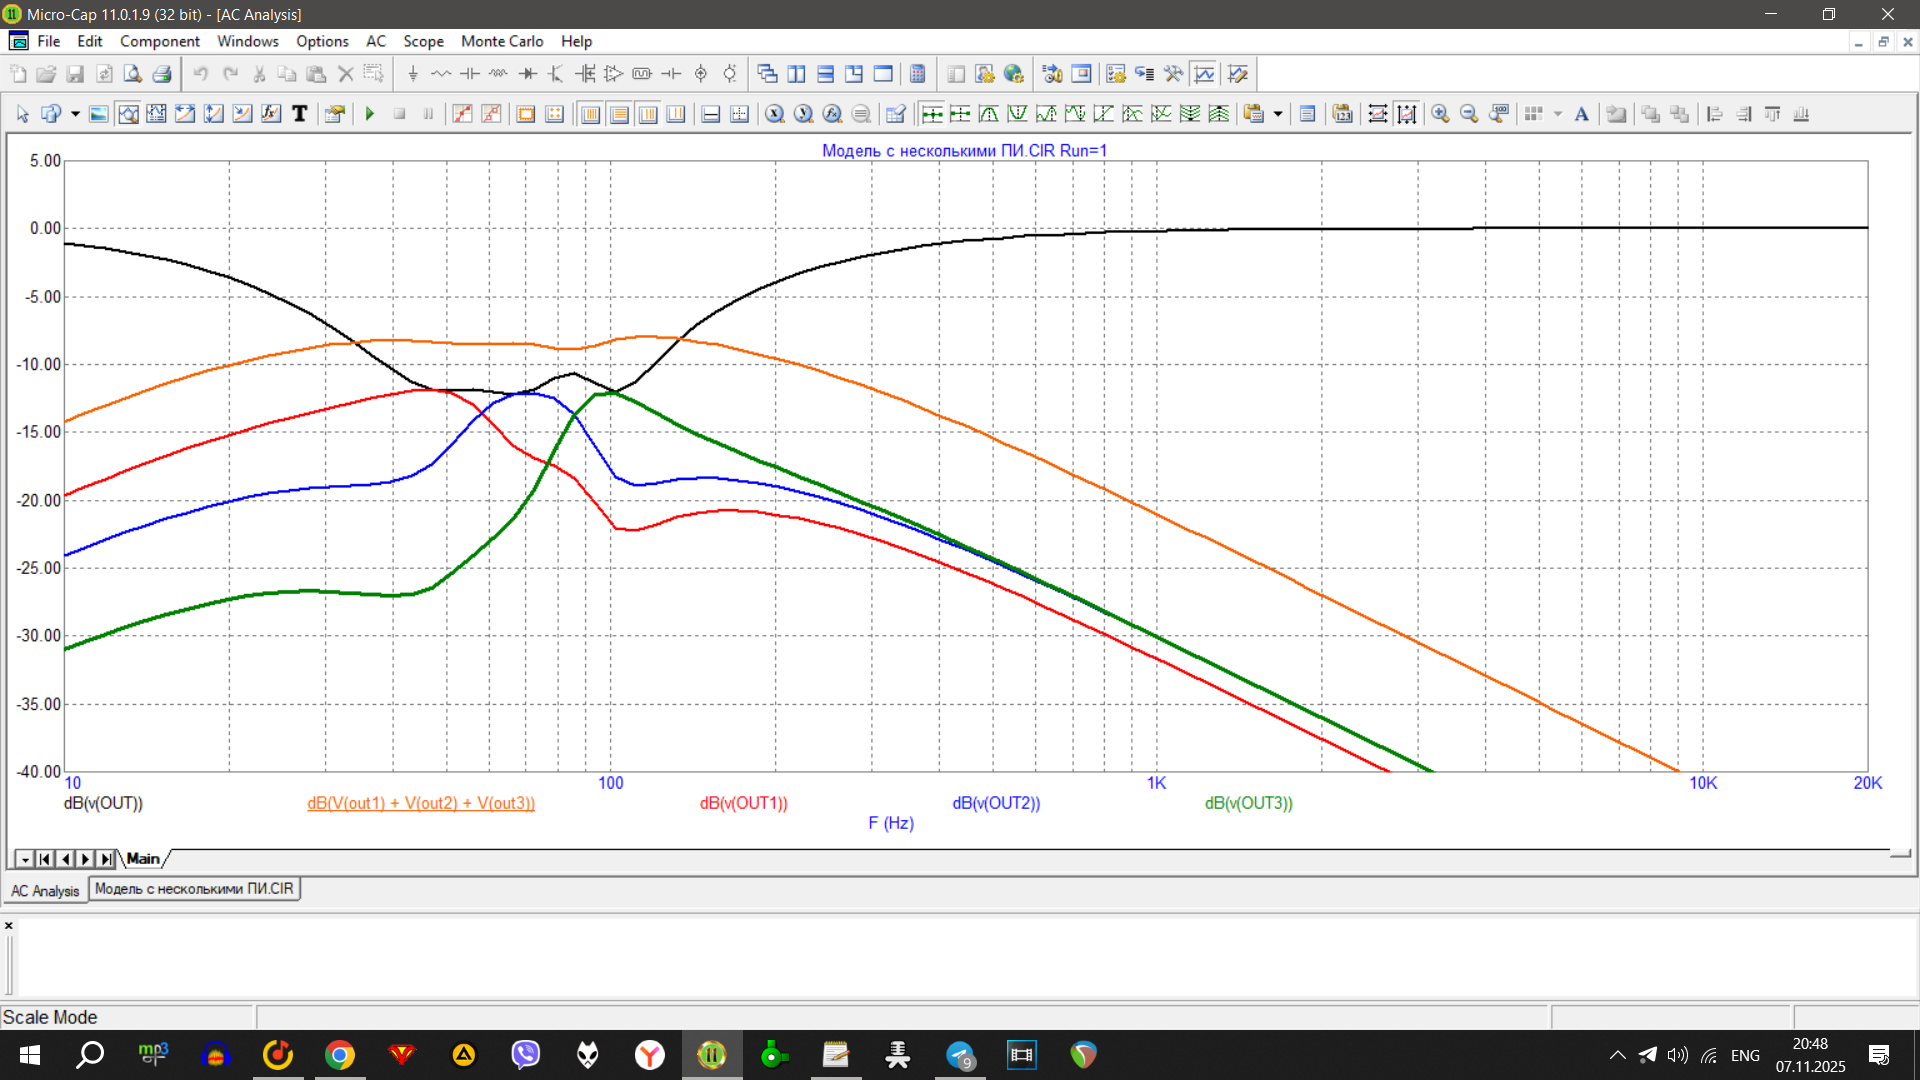Open dropdown arrow next to shapes tool

tap(75, 114)
